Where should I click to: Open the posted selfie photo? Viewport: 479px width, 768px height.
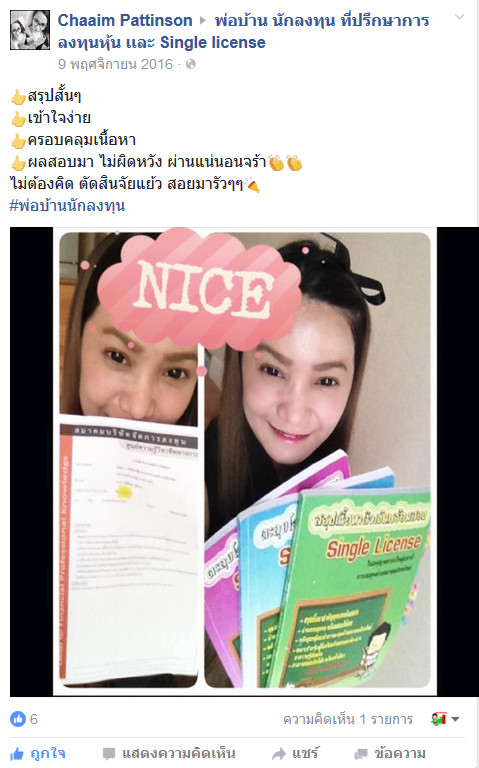244,461
